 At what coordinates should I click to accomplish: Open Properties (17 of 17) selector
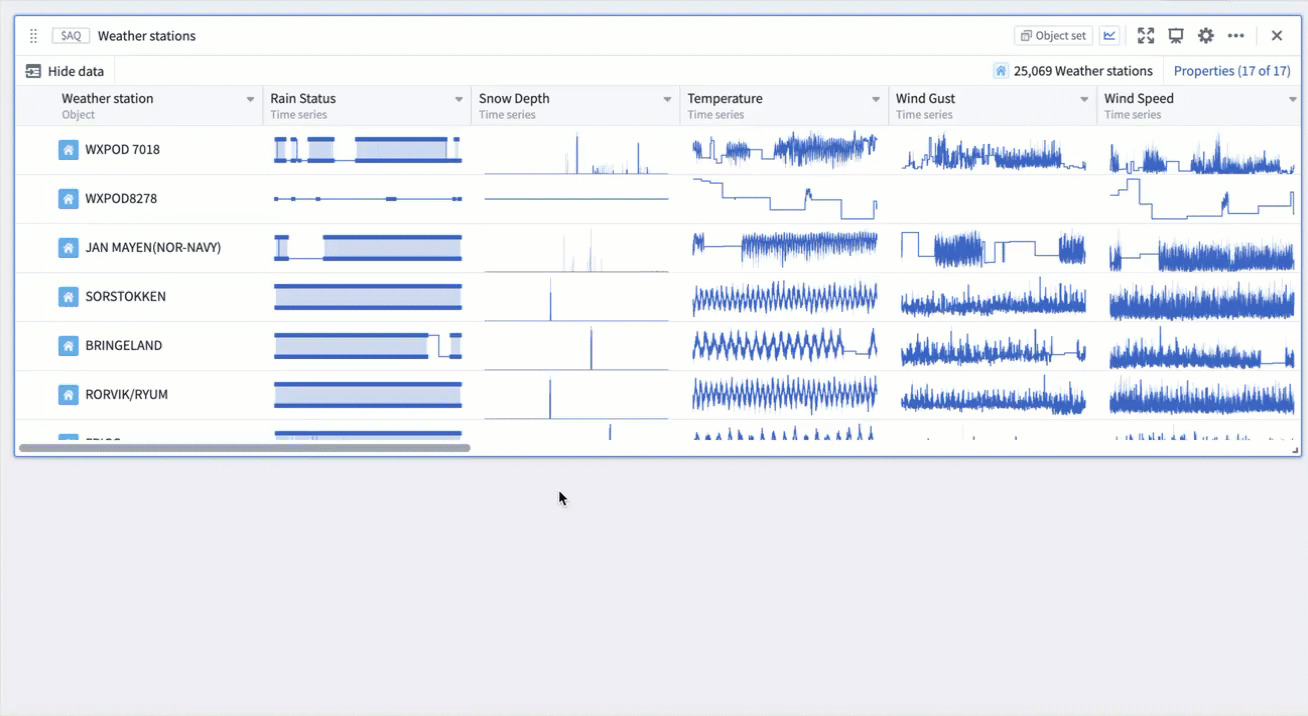coord(1231,71)
